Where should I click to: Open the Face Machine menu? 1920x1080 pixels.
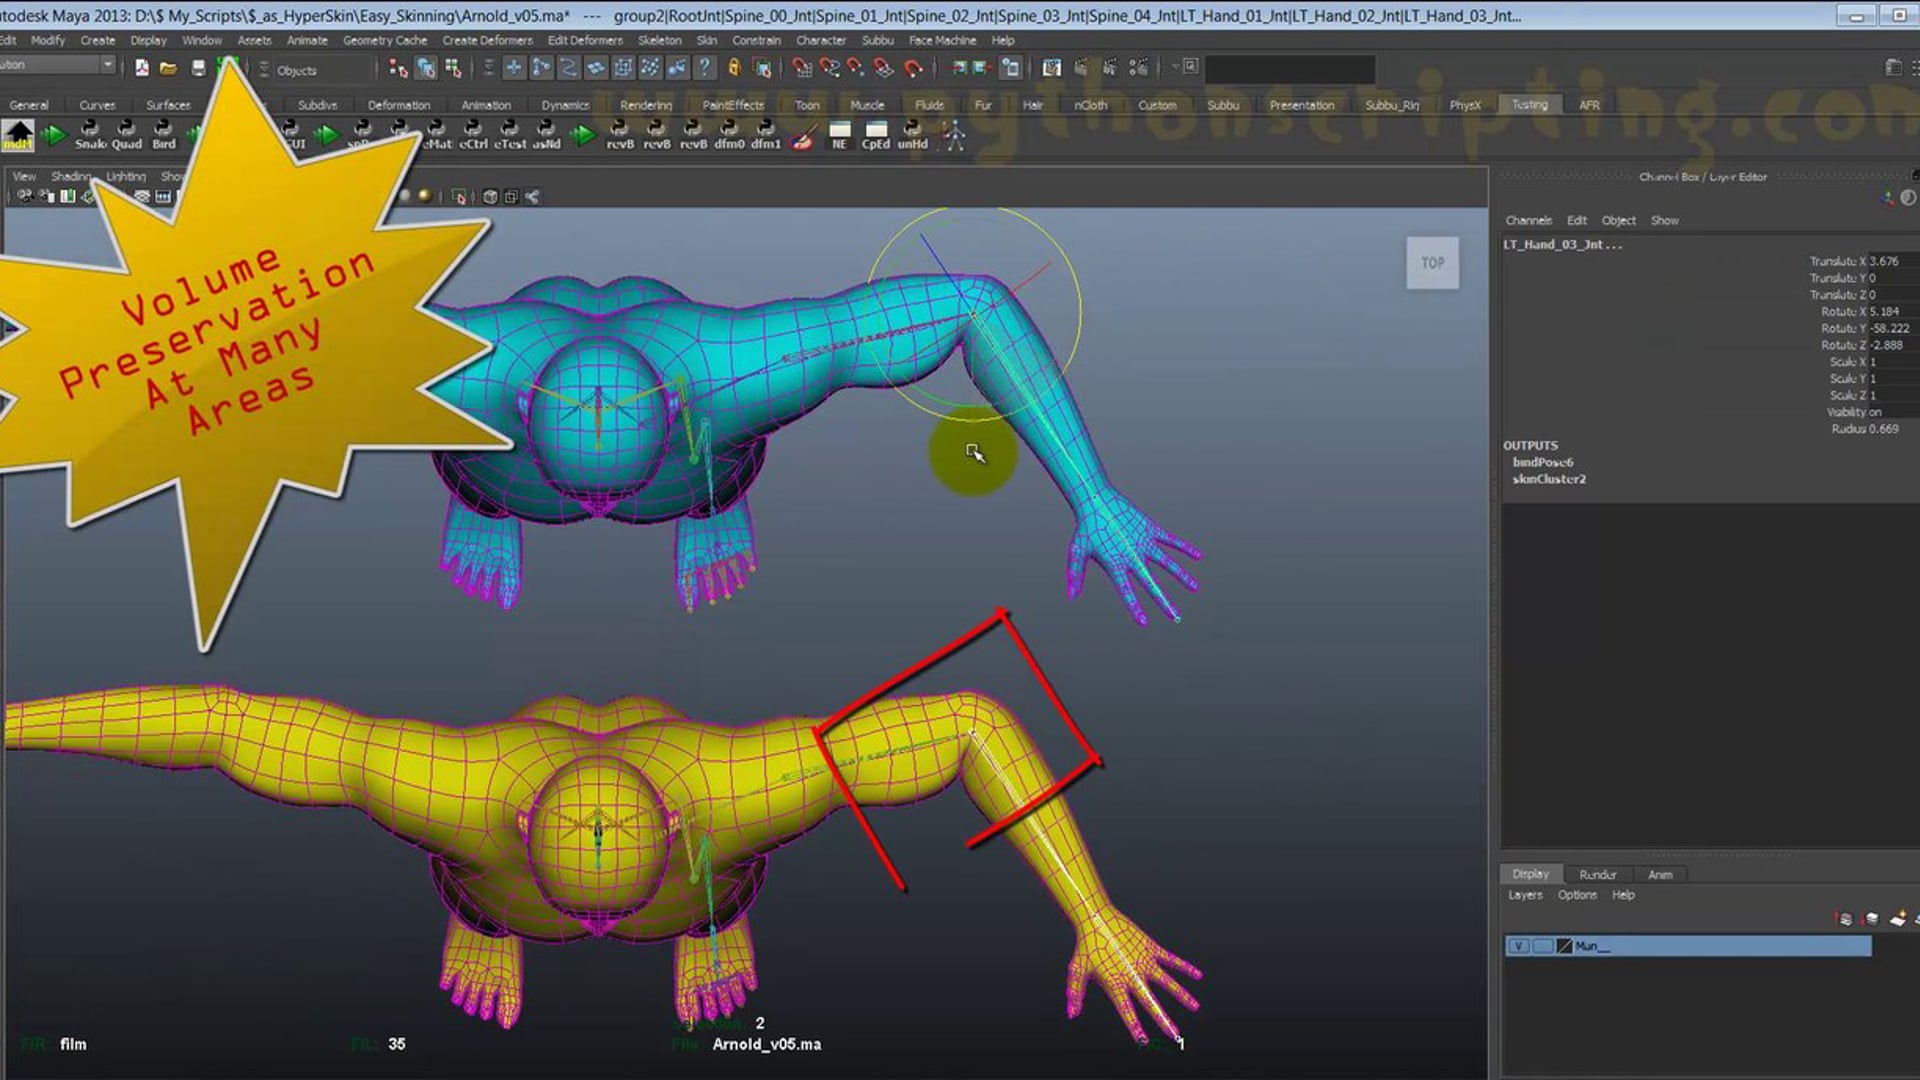pyautogui.click(x=942, y=41)
